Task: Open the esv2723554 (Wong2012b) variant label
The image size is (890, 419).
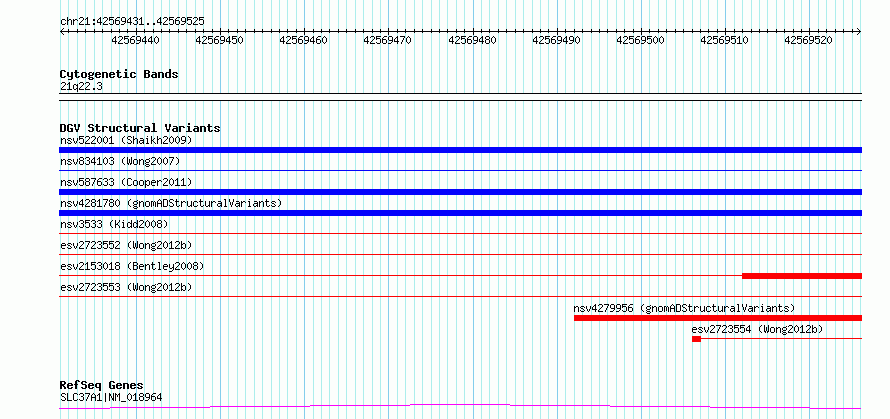Action: (x=757, y=329)
